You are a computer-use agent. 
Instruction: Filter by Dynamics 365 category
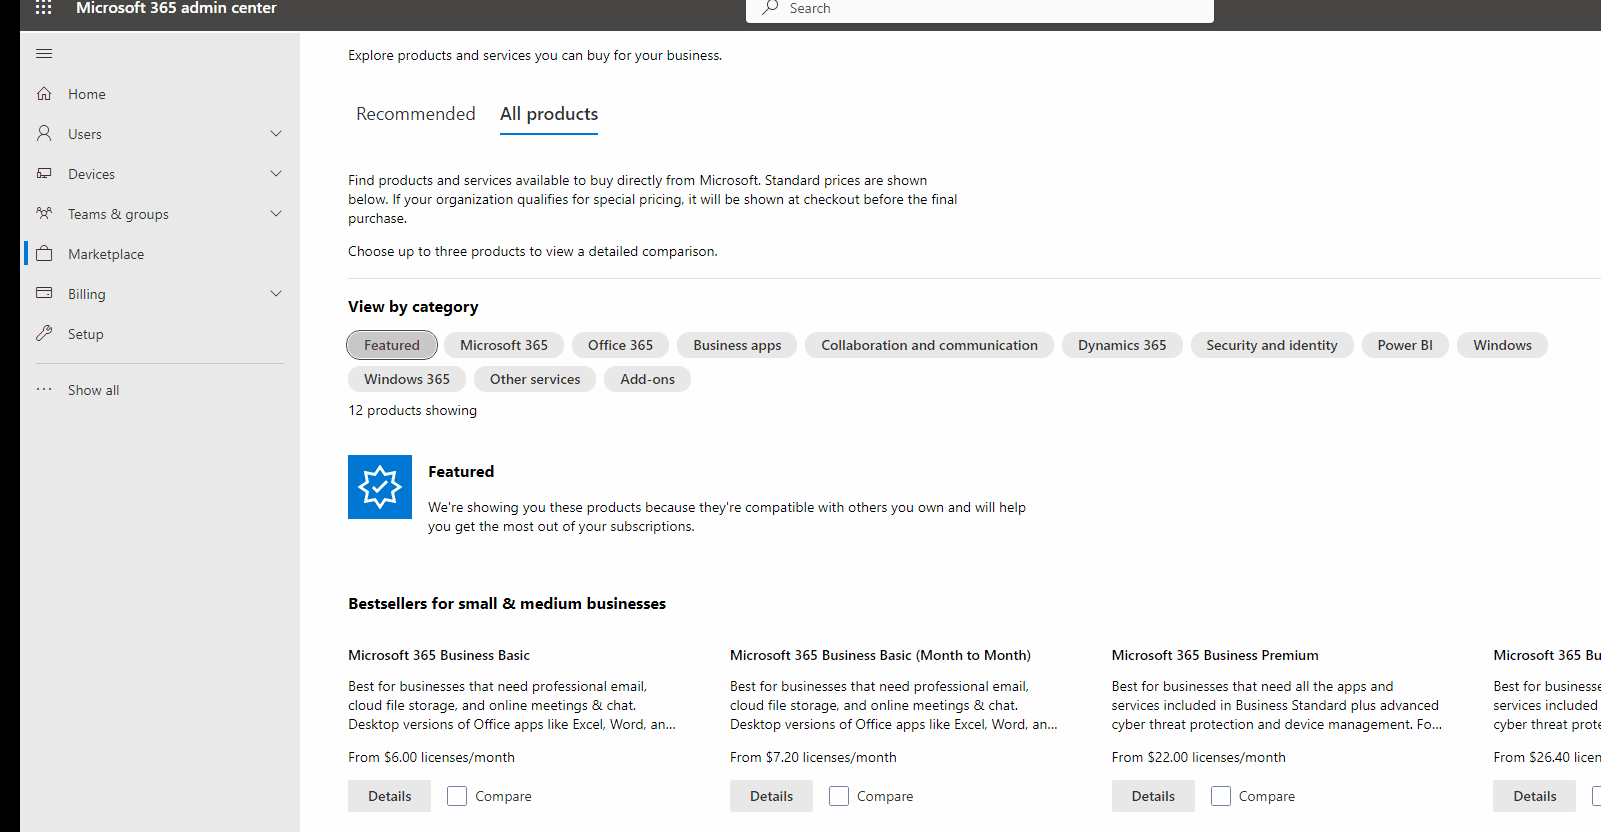(1122, 345)
